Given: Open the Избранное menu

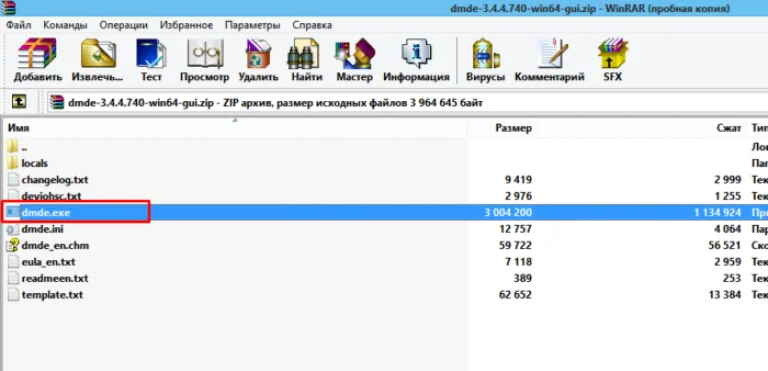Looking at the screenshot, I should 186,25.
